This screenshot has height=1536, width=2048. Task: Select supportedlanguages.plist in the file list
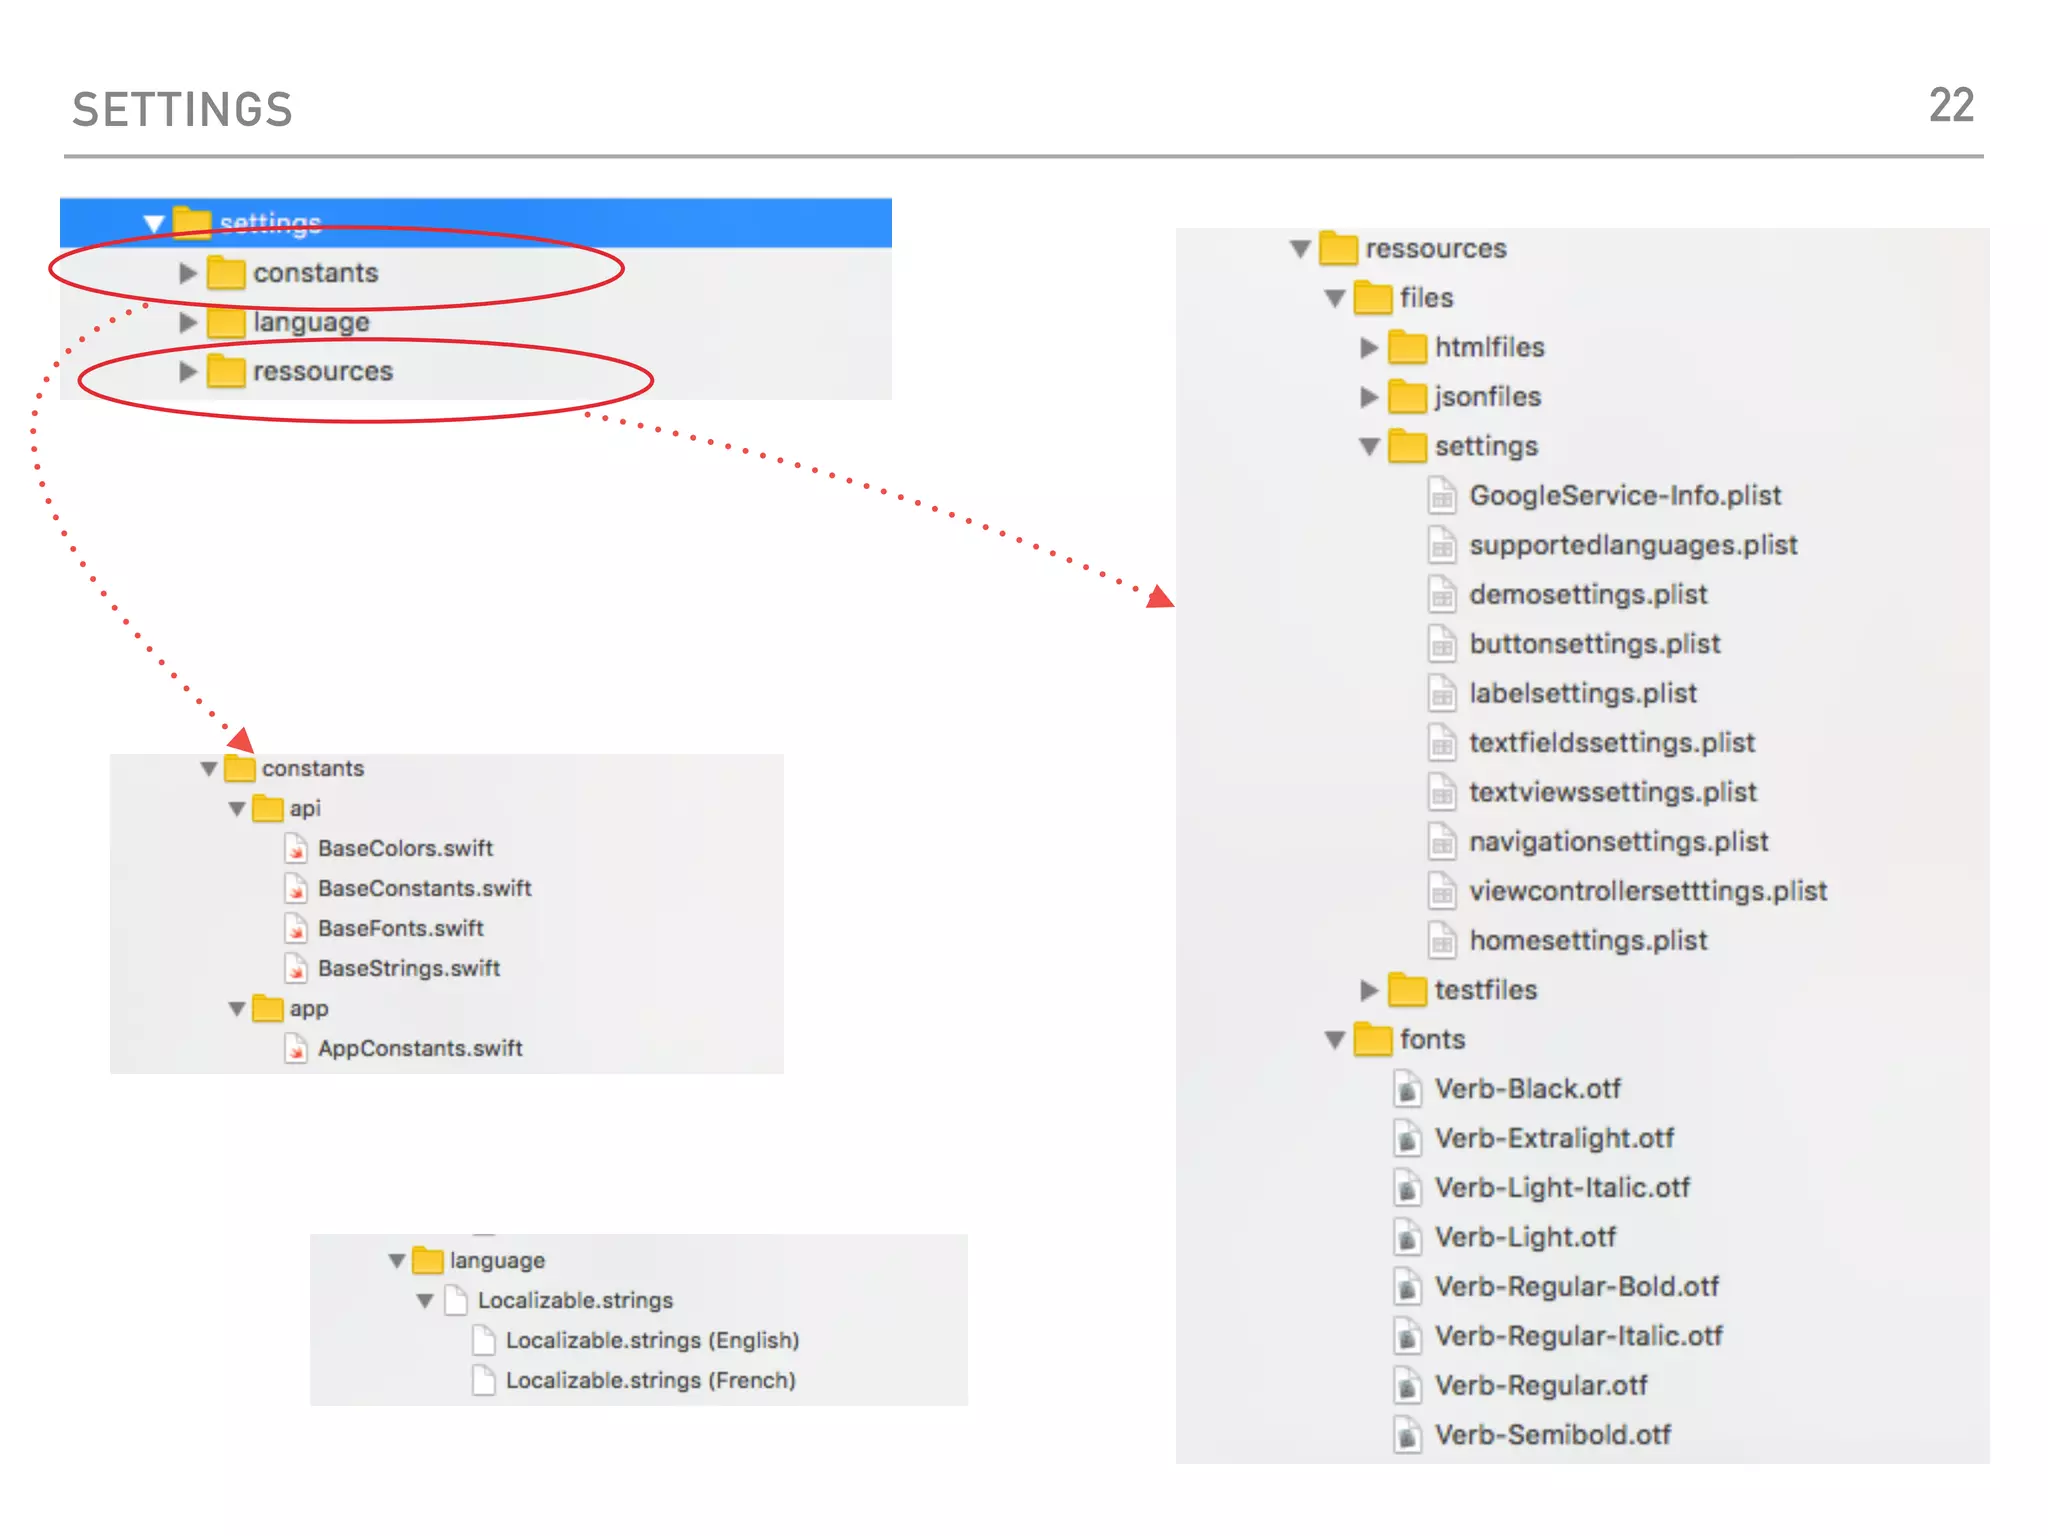pos(1632,545)
